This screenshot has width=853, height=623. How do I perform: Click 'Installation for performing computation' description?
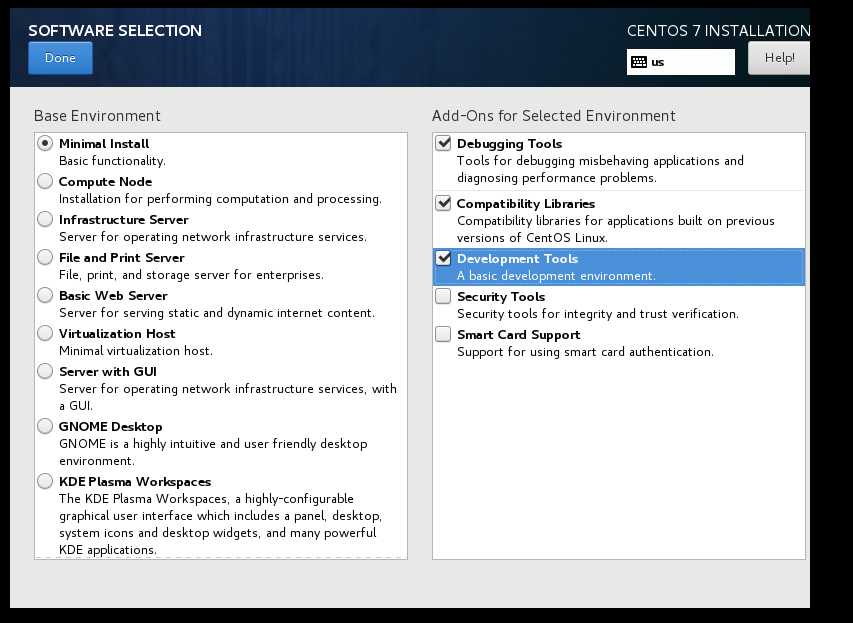220,199
